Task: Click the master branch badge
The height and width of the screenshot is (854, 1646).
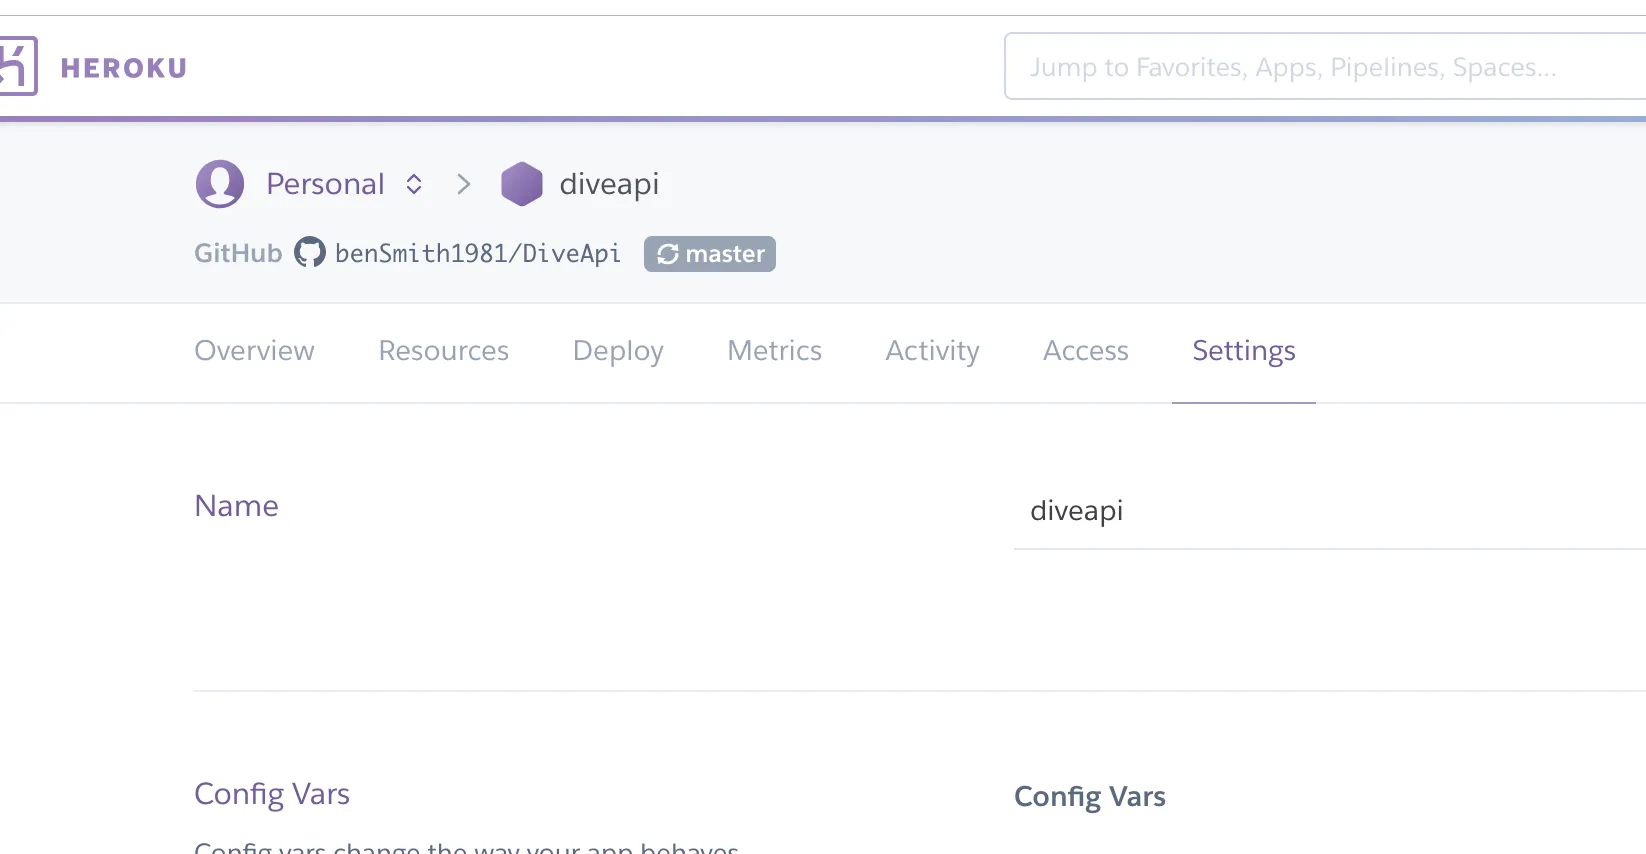Action: coord(710,254)
